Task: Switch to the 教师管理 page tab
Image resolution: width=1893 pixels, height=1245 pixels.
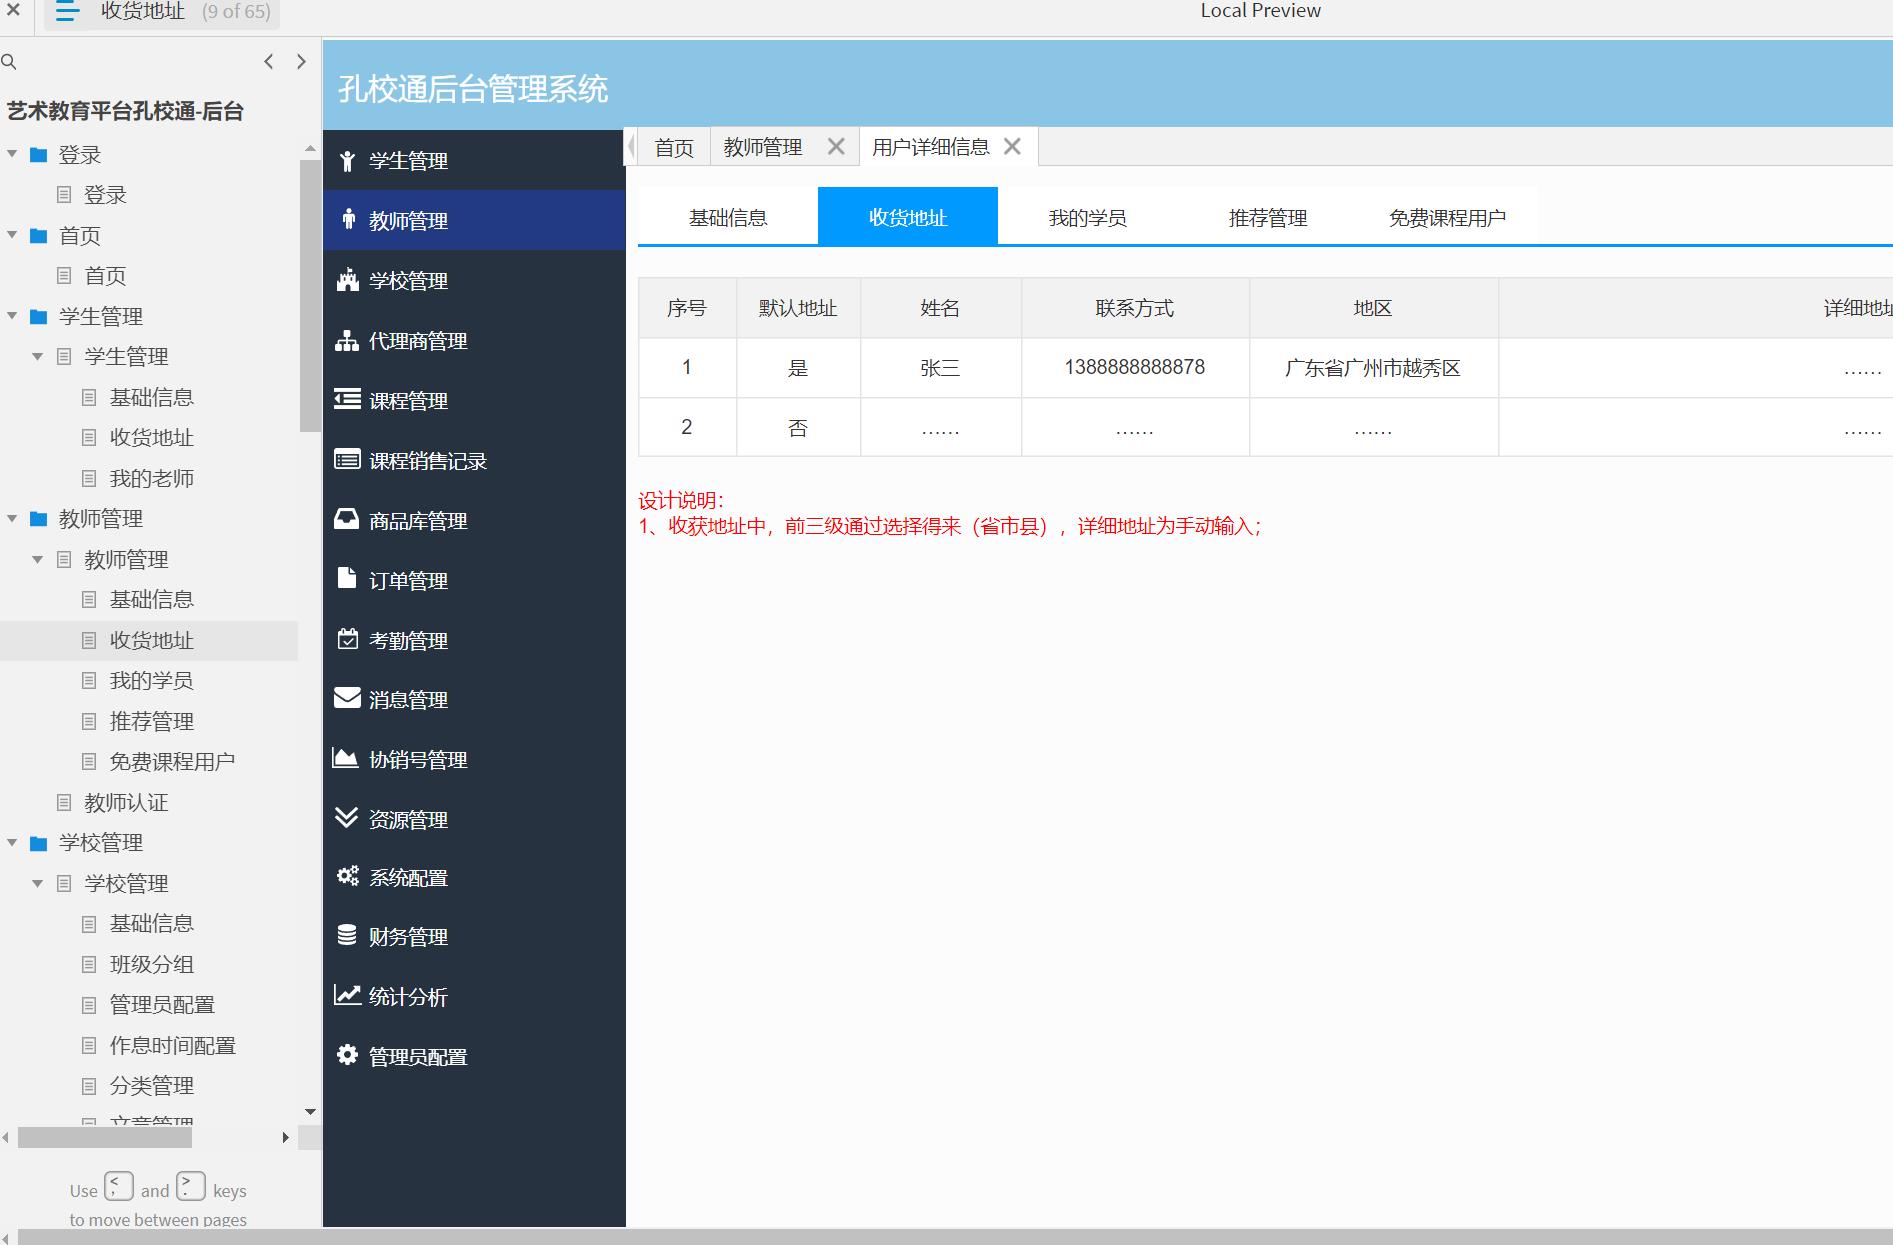Action: [763, 147]
